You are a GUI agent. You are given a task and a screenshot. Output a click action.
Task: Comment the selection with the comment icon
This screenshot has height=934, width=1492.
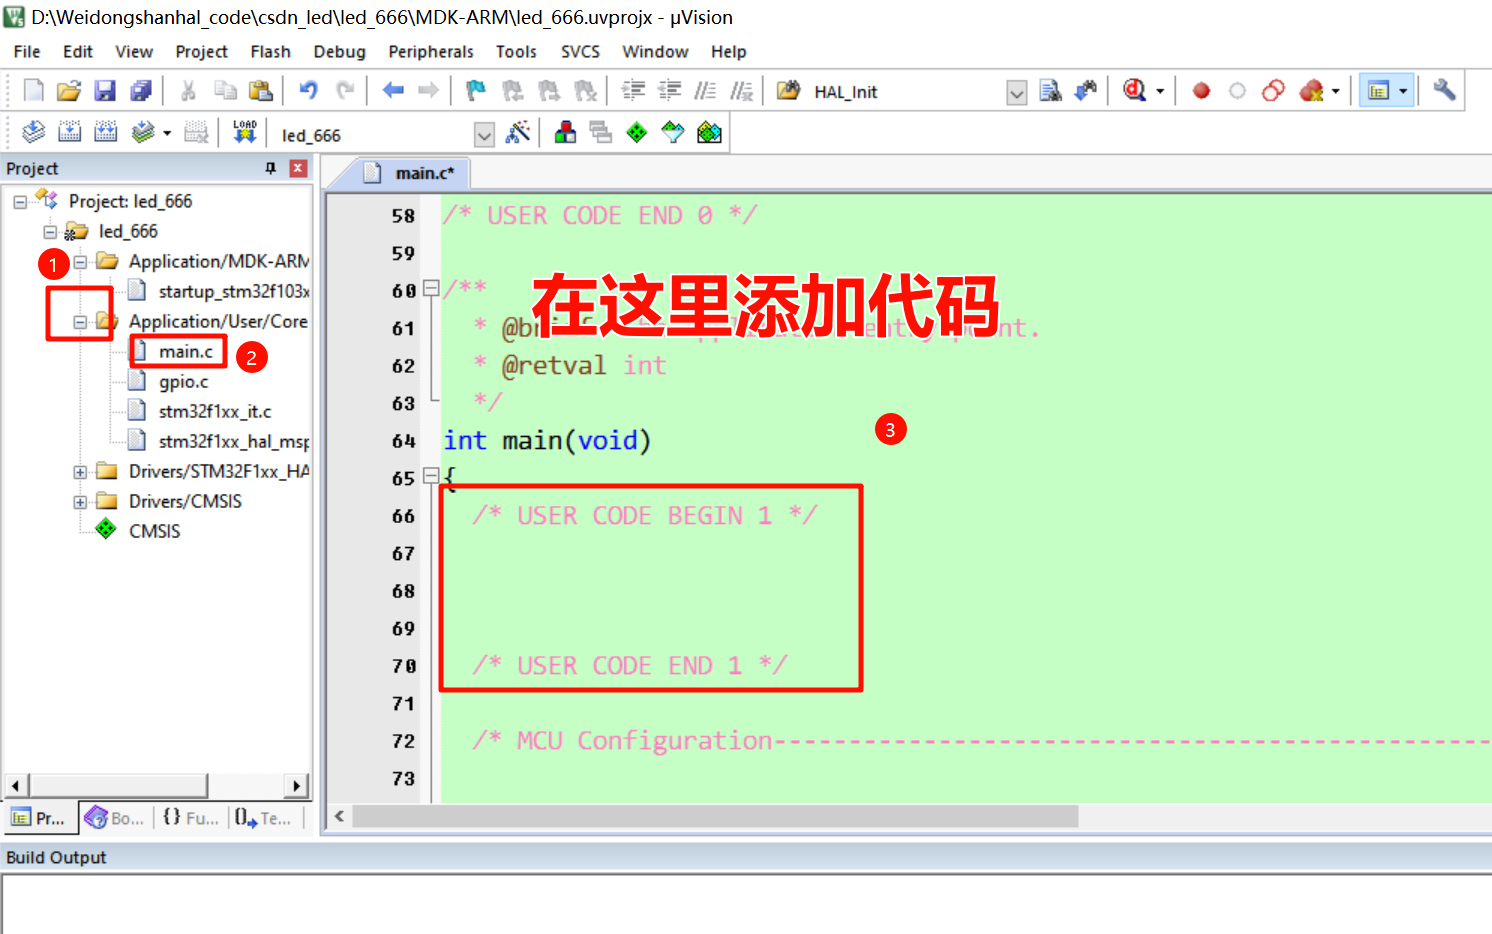tap(705, 91)
